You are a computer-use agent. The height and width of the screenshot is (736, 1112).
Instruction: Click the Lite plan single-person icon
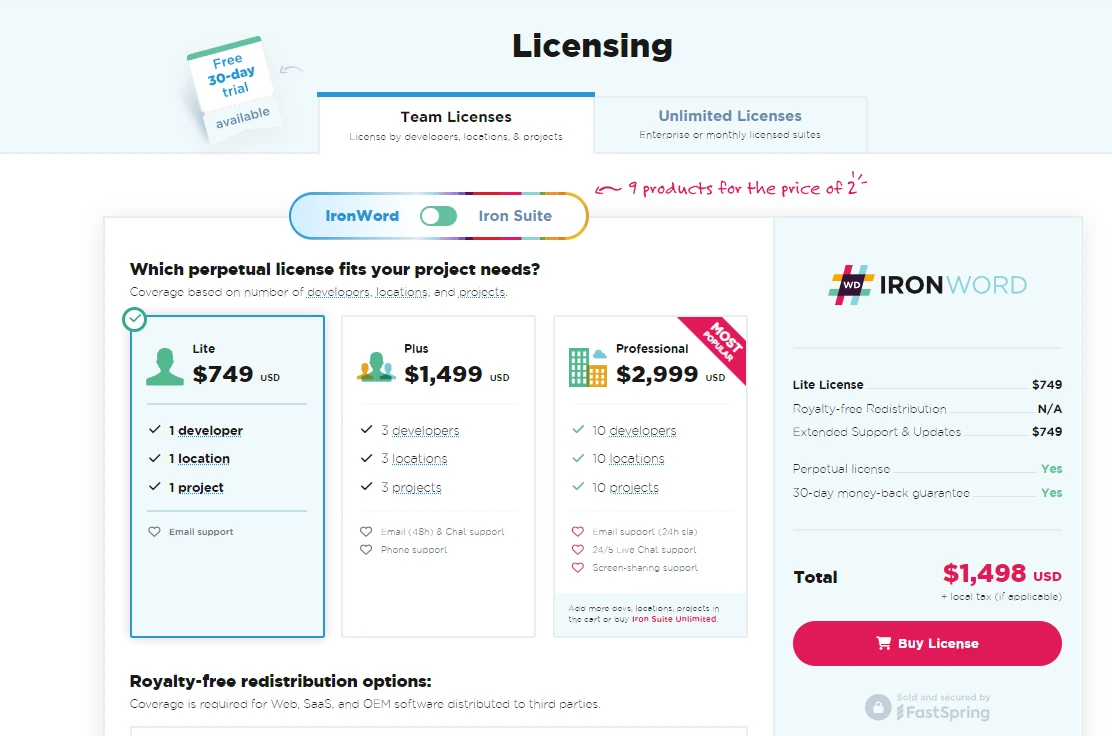(165, 366)
